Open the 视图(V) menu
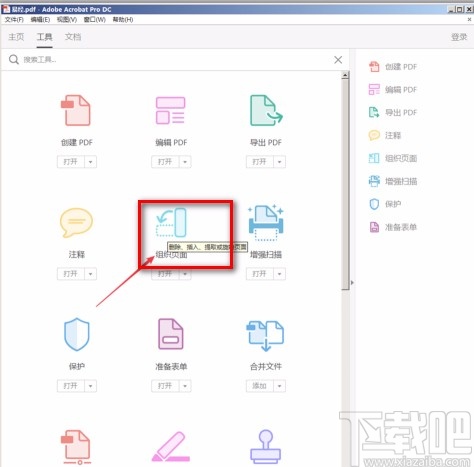This screenshot has height=467, width=474. (x=67, y=20)
